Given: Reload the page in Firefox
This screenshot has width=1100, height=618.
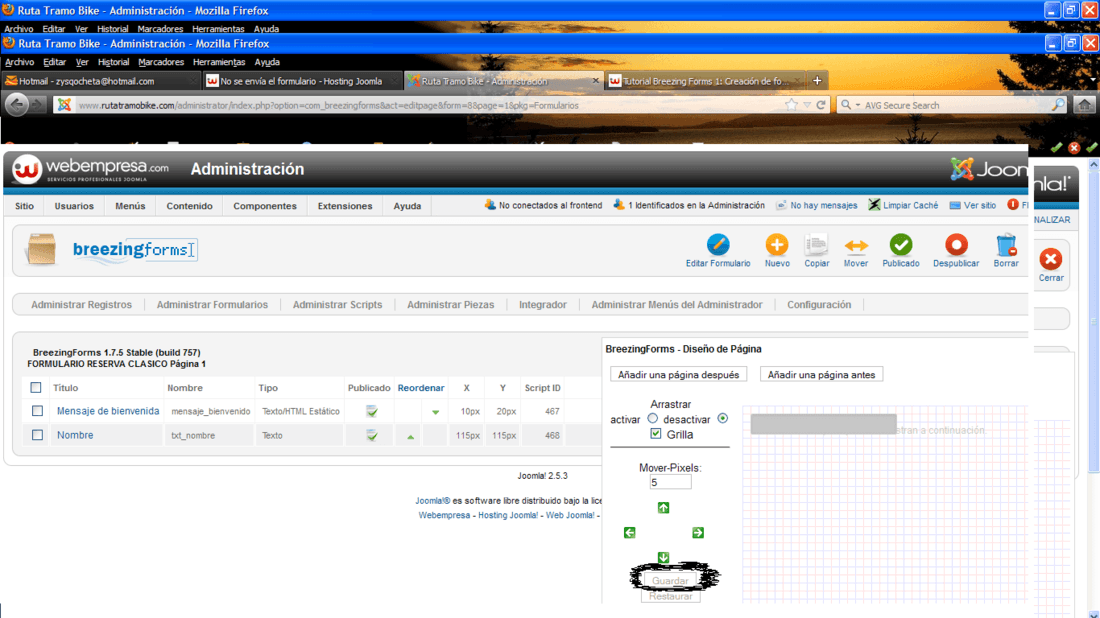Looking at the screenshot, I should (820, 105).
